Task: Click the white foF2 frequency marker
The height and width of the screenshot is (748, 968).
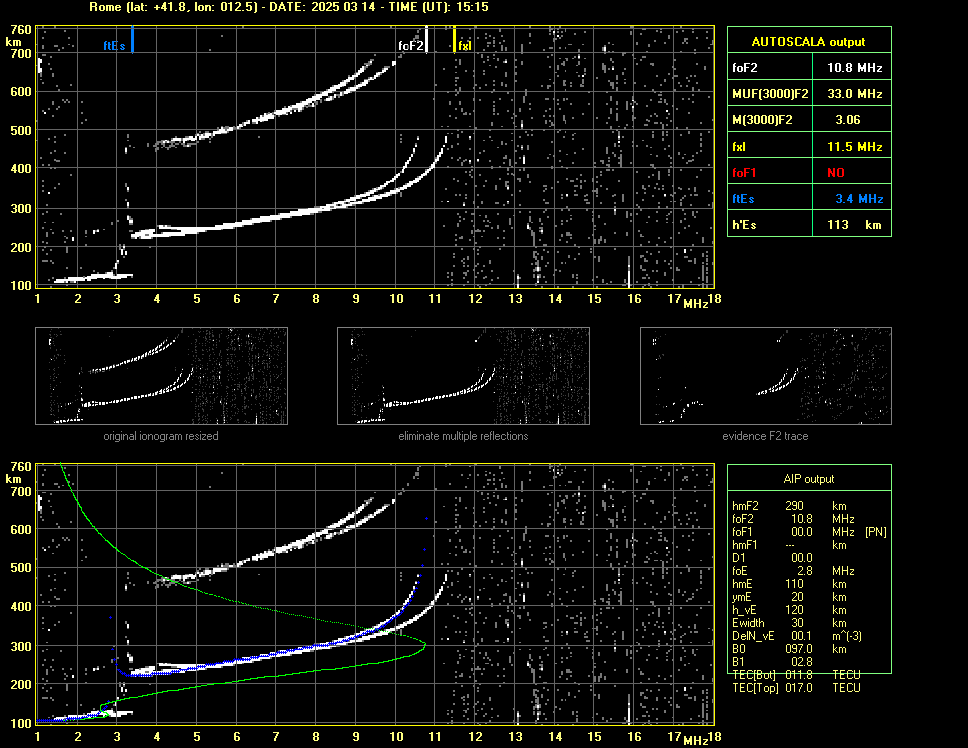Action: pyautogui.click(x=427, y=39)
